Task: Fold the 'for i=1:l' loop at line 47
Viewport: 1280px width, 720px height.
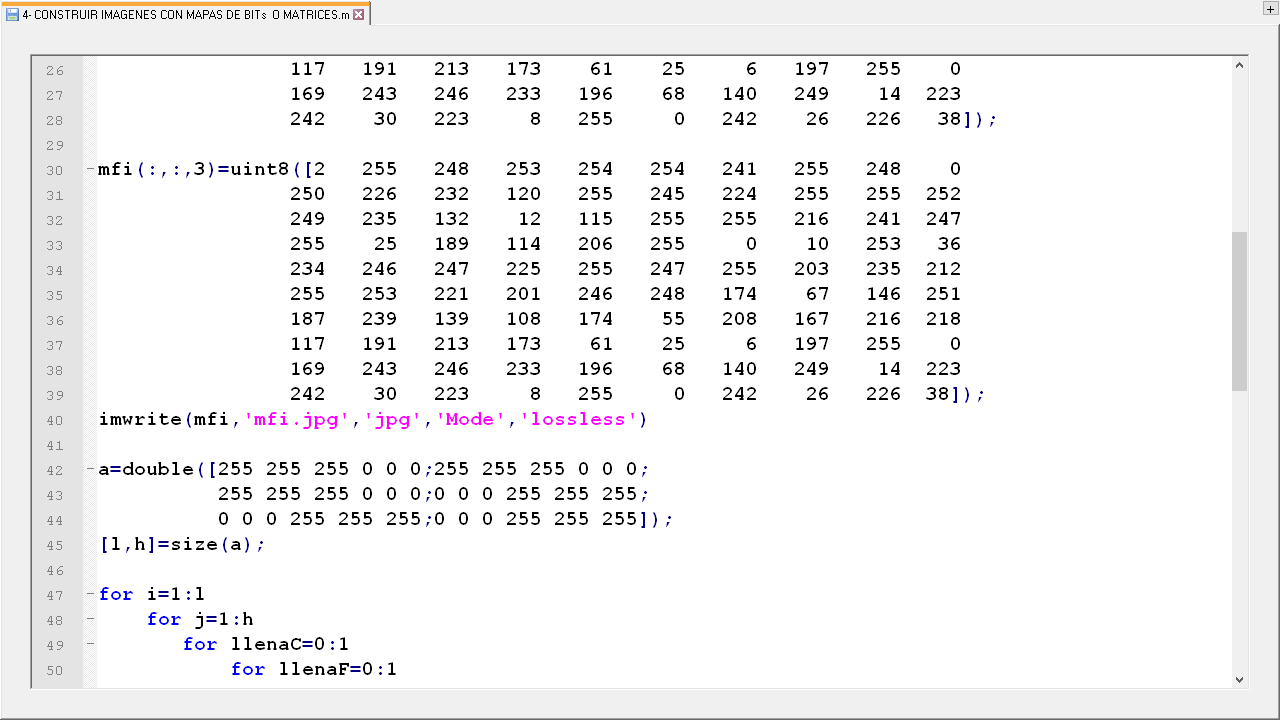Action: (x=90, y=594)
